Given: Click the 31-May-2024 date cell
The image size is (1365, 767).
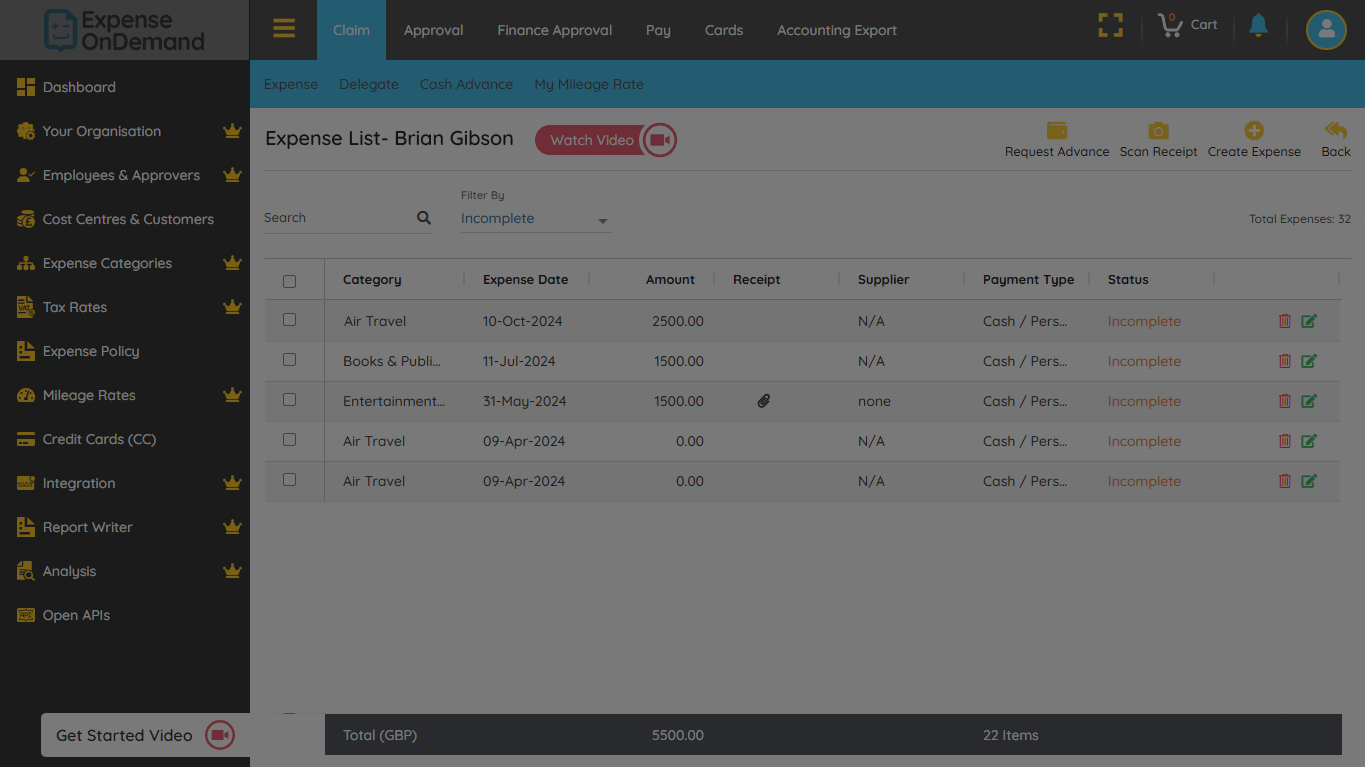Looking at the screenshot, I should 525,401.
